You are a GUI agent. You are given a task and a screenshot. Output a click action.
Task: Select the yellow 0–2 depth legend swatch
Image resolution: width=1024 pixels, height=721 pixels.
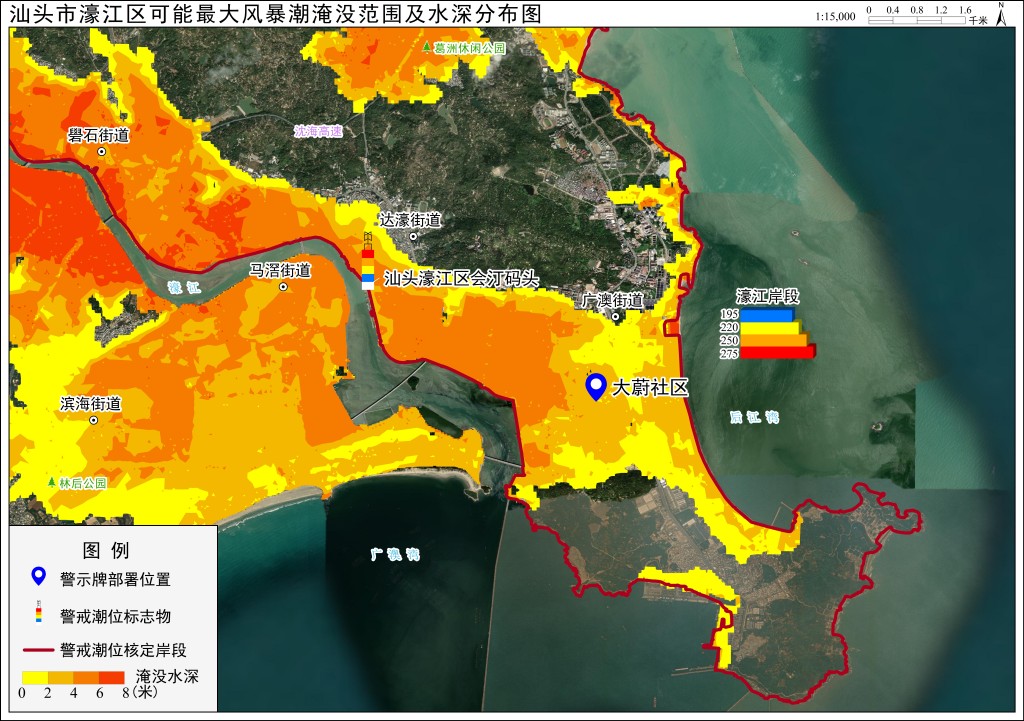coord(35,677)
